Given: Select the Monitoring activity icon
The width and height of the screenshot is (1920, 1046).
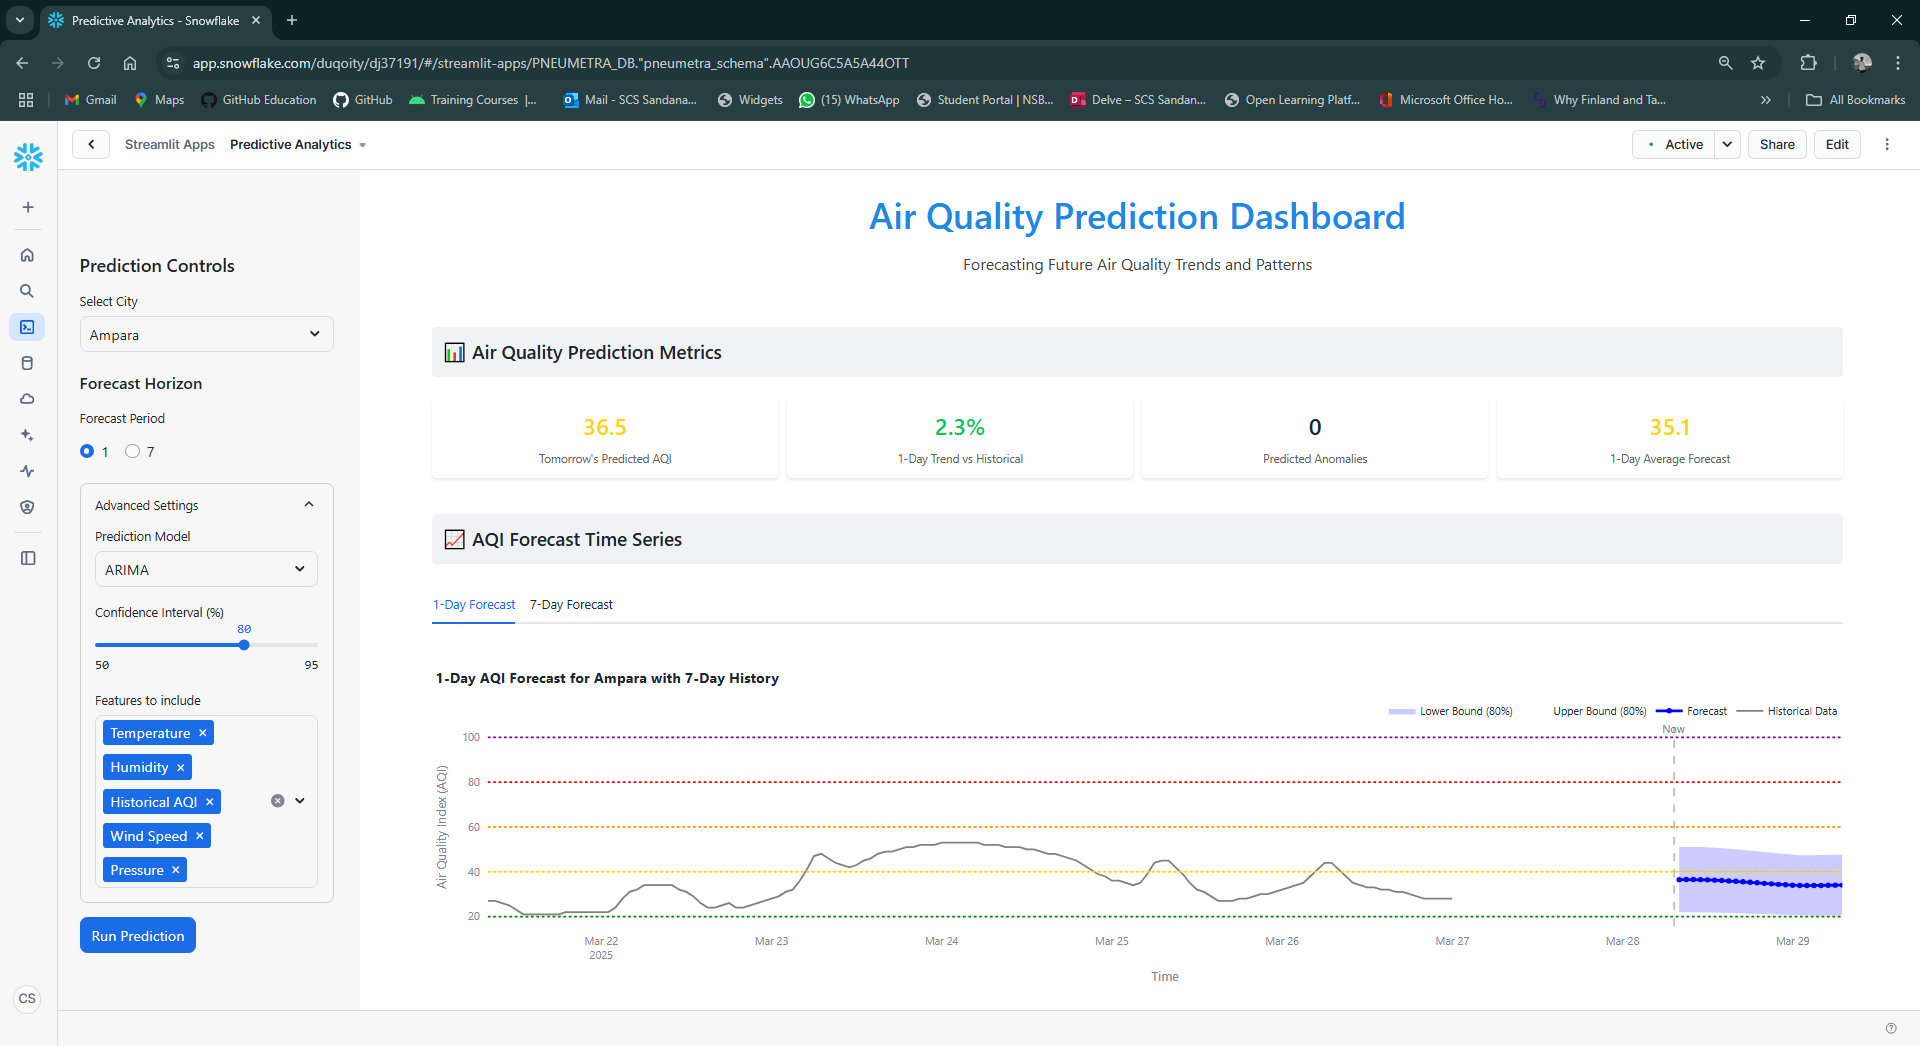Looking at the screenshot, I should pyautogui.click(x=27, y=471).
